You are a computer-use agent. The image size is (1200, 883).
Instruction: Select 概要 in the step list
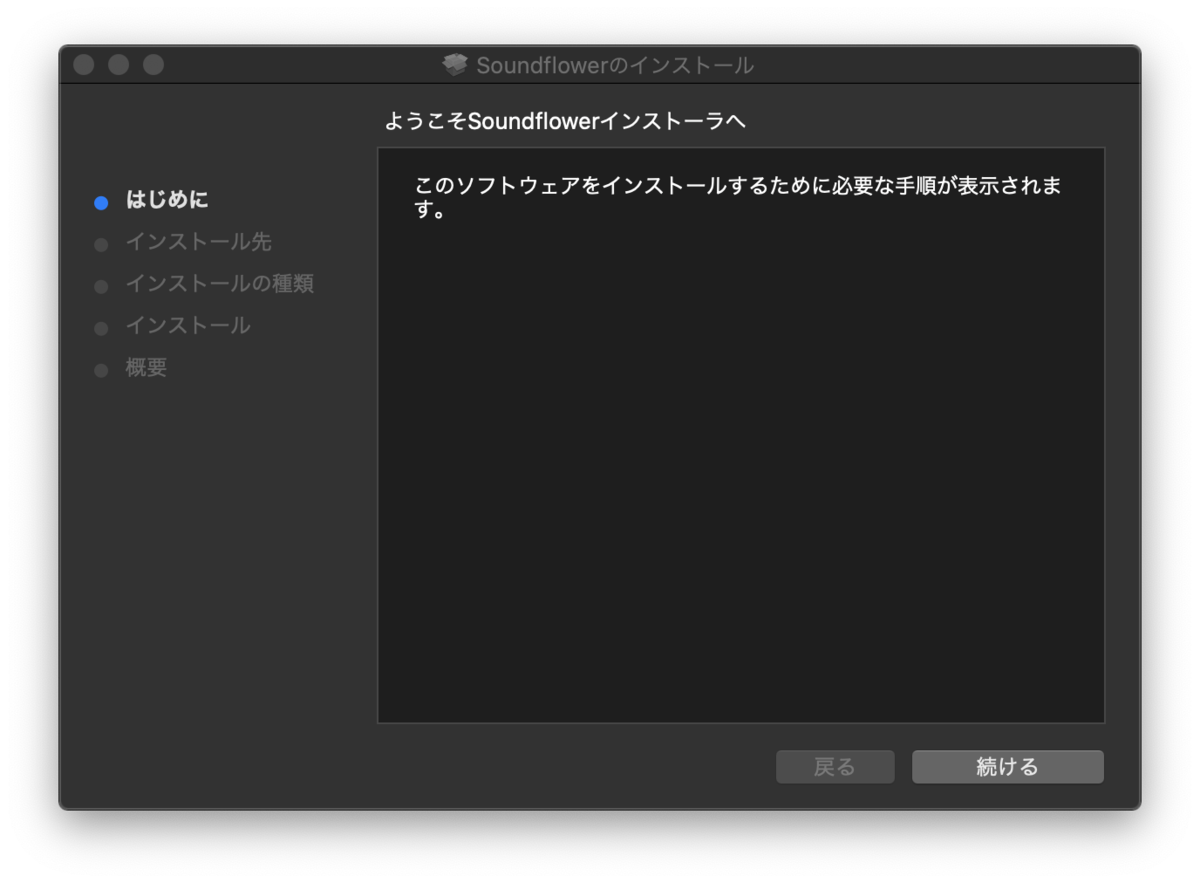coord(145,368)
